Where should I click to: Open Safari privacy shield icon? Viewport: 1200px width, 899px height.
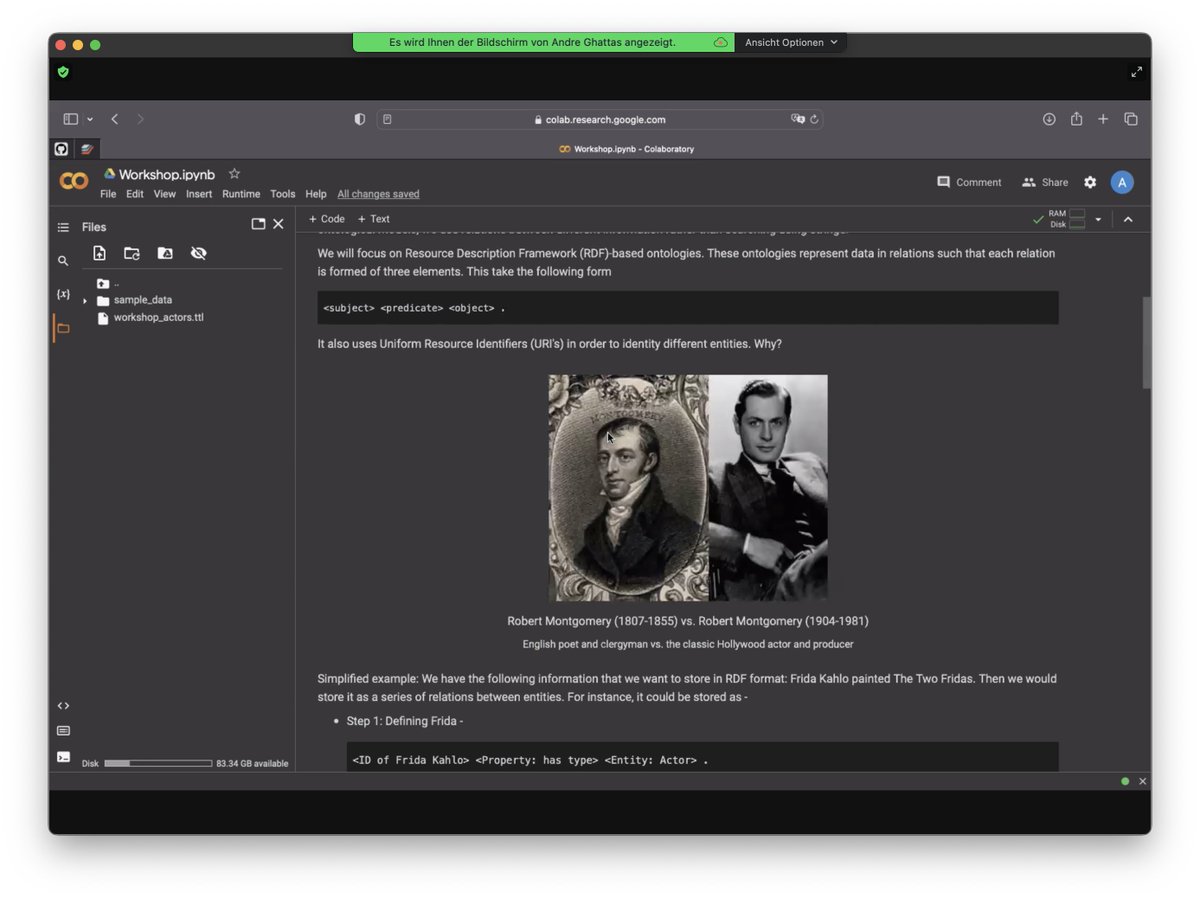click(360, 119)
